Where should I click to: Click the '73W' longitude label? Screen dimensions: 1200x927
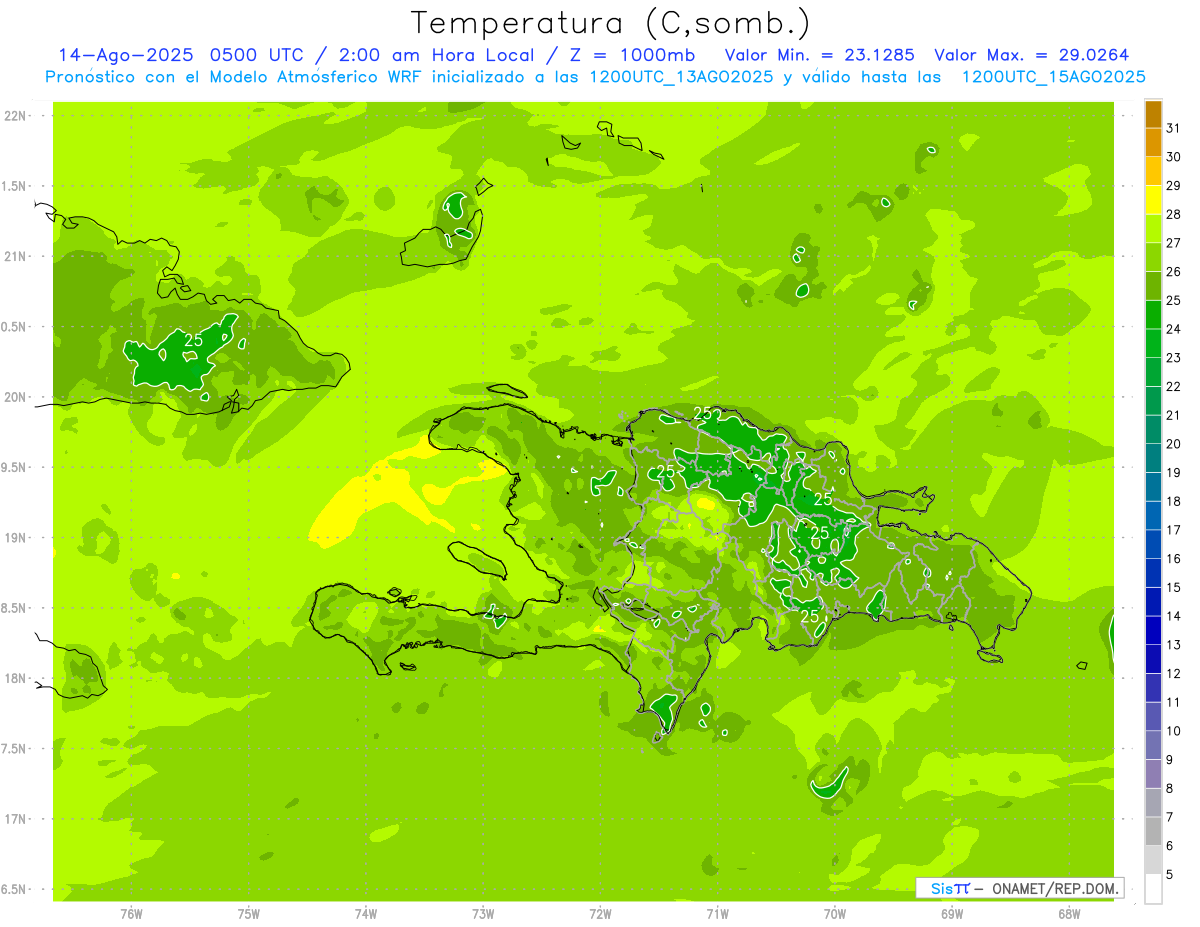click(483, 914)
